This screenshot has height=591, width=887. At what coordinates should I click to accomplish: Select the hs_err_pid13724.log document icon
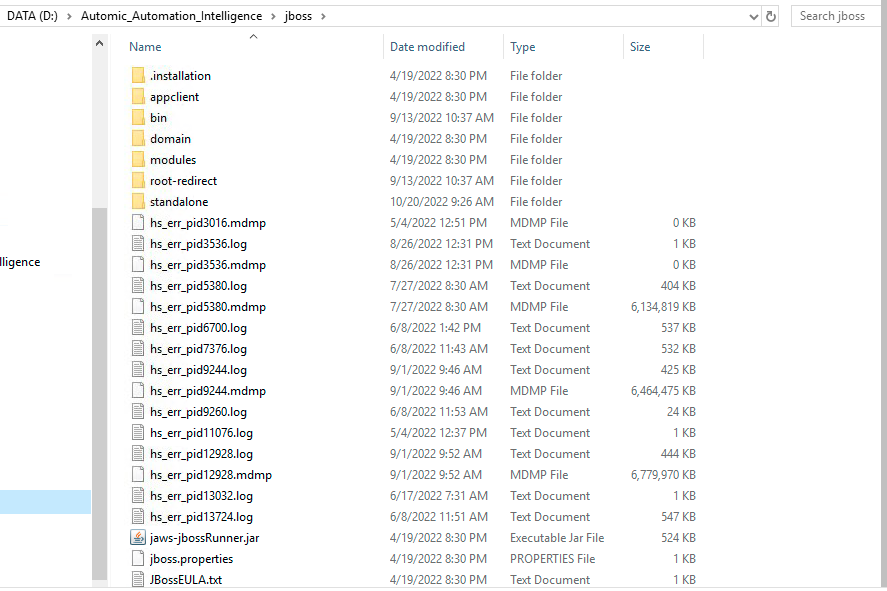pos(138,517)
